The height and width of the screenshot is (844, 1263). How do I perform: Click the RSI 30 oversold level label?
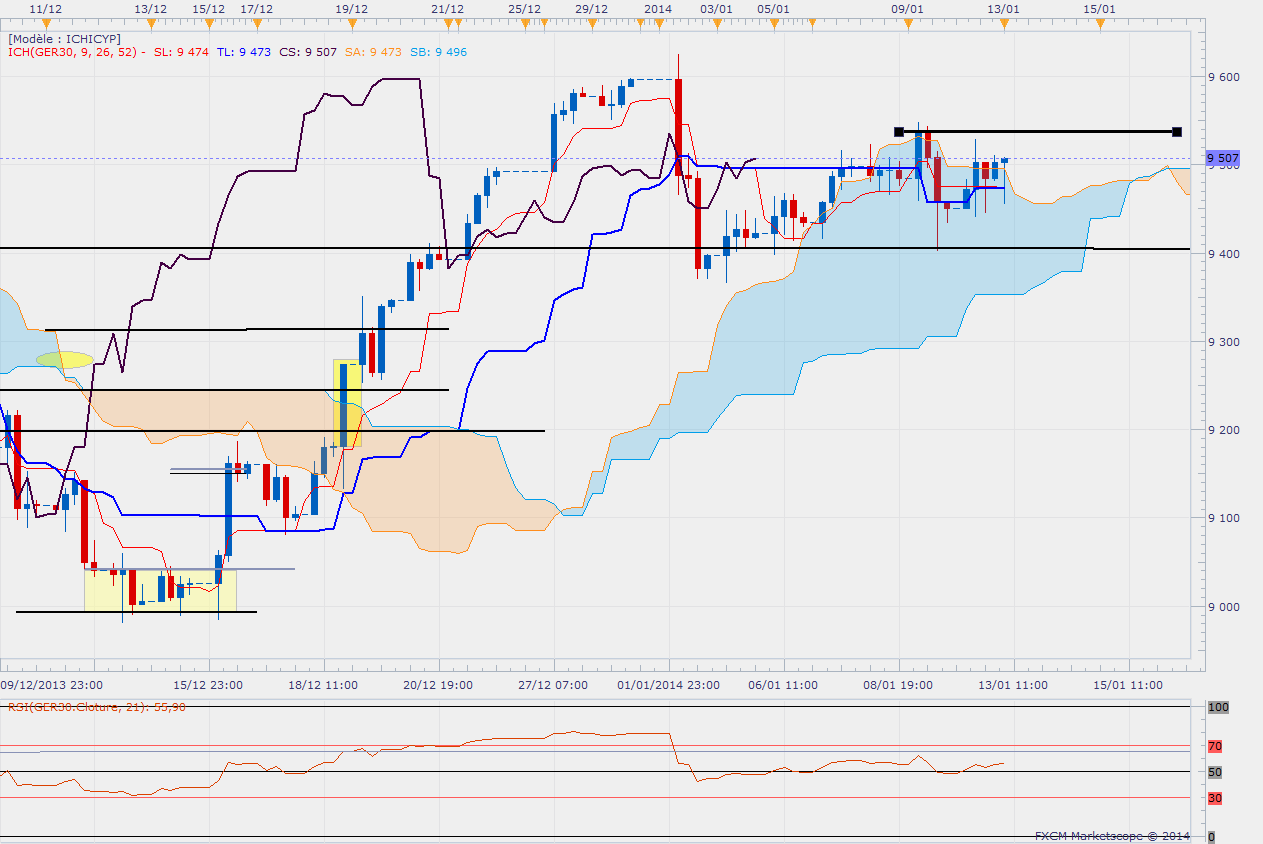(1215, 798)
